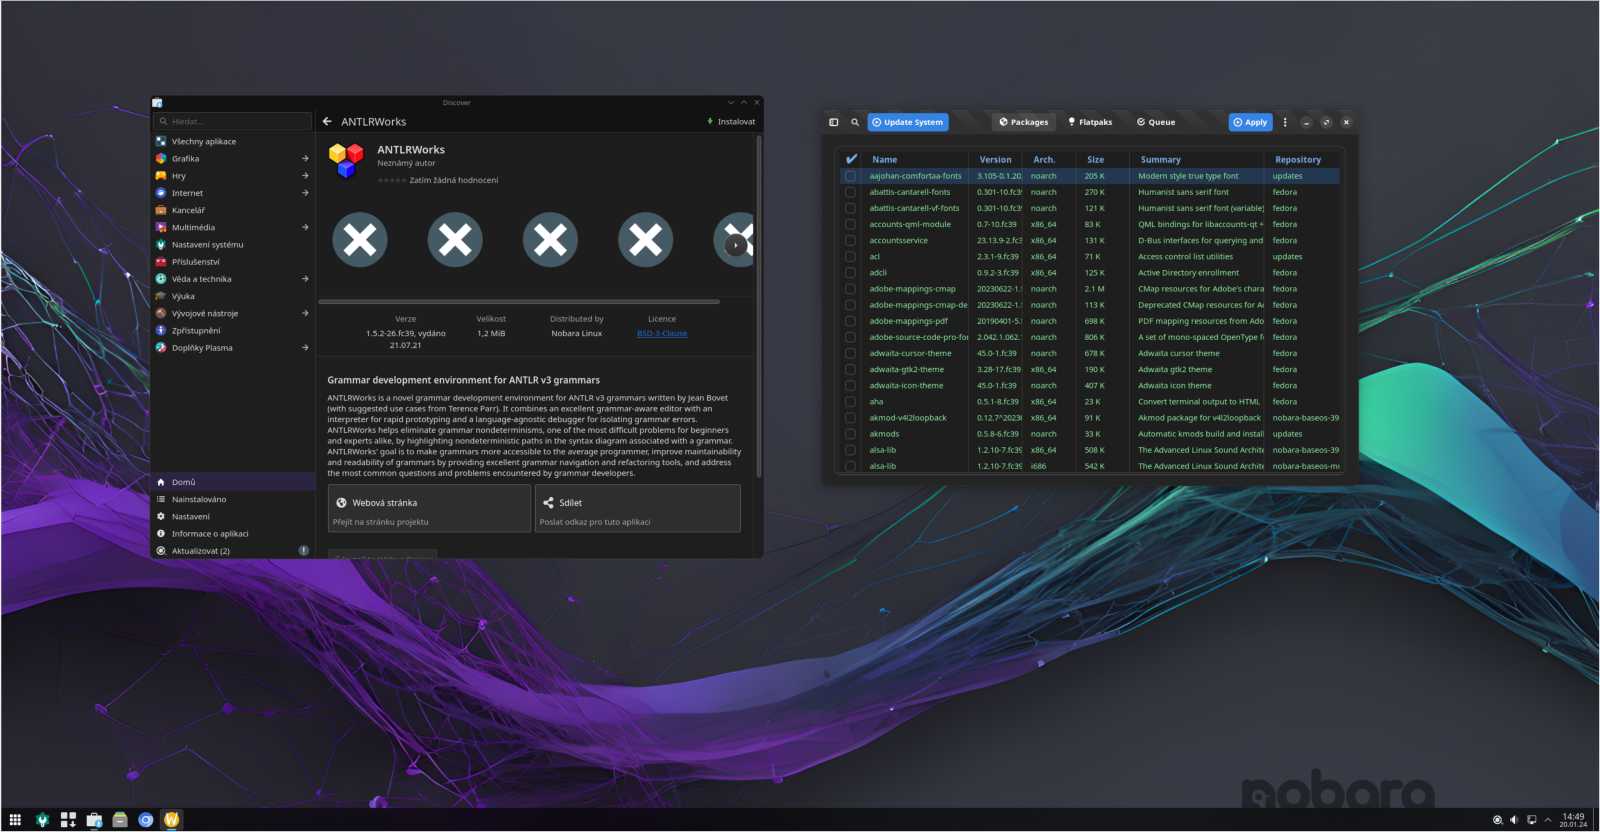The width and height of the screenshot is (1600, 832).
Task: Click the Update System button
Action: (908, 122)
